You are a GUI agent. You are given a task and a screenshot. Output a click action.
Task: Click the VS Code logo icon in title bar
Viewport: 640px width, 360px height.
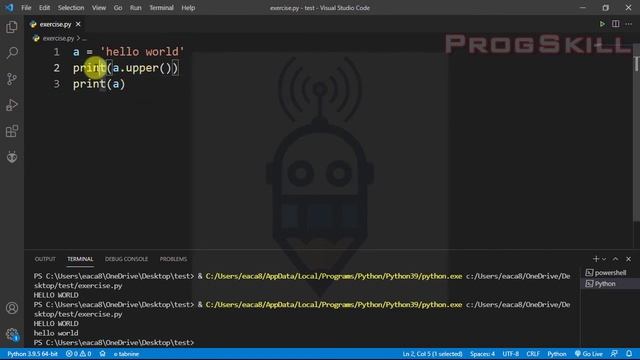[x=9, y=8]
